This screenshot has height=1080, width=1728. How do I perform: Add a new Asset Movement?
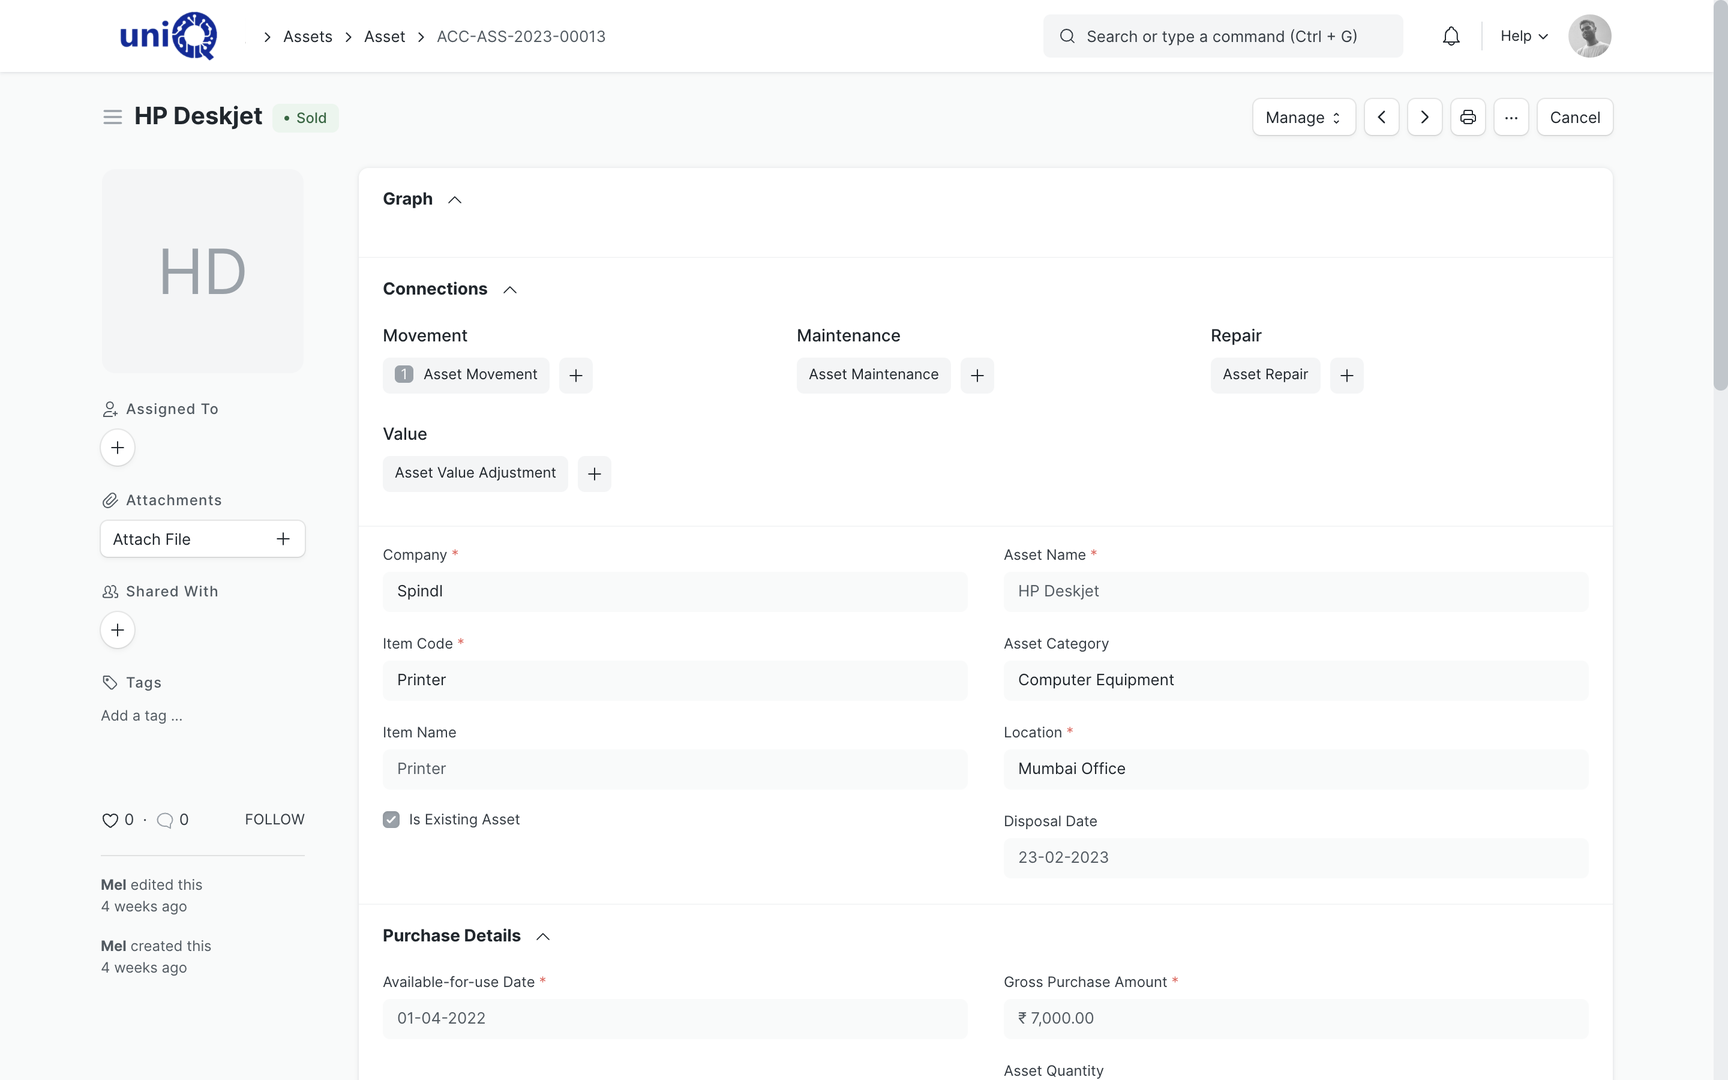coord(575,375)
